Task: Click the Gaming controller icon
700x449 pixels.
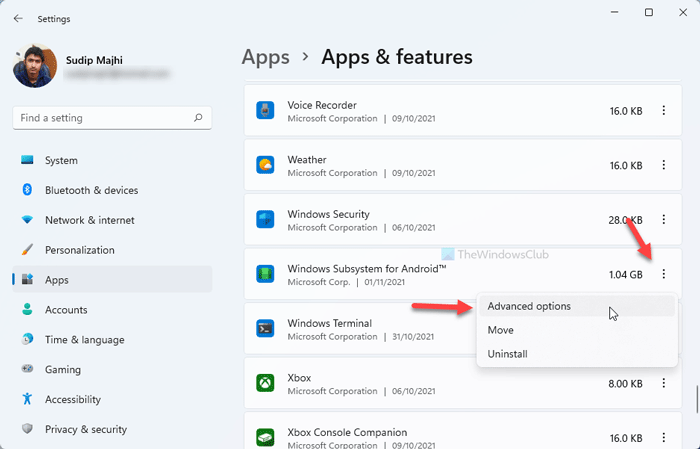Action: [x=27, y=369]
